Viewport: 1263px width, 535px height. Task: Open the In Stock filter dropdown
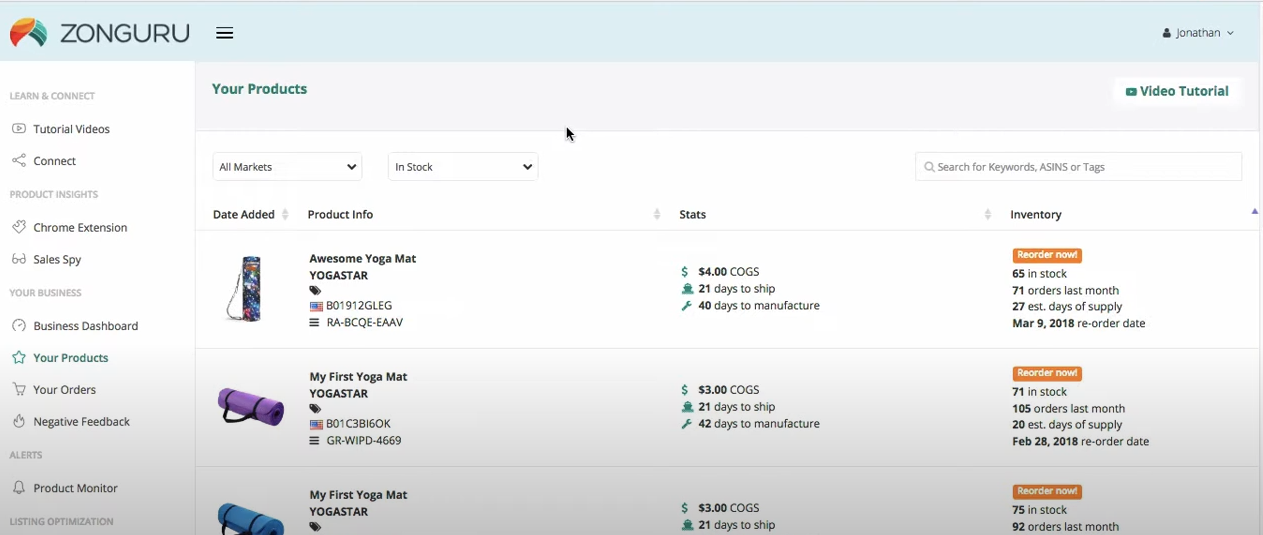[x=463, y=167]
